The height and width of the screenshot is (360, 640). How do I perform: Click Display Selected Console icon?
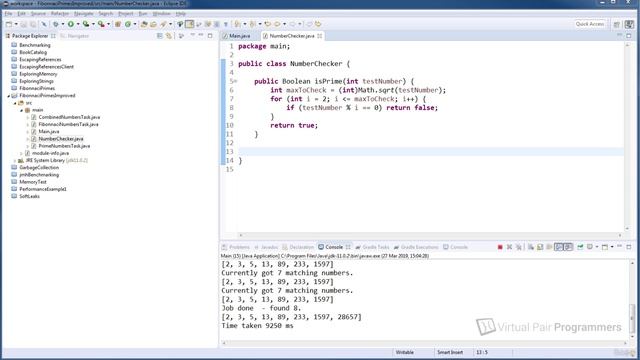point(590,247)
